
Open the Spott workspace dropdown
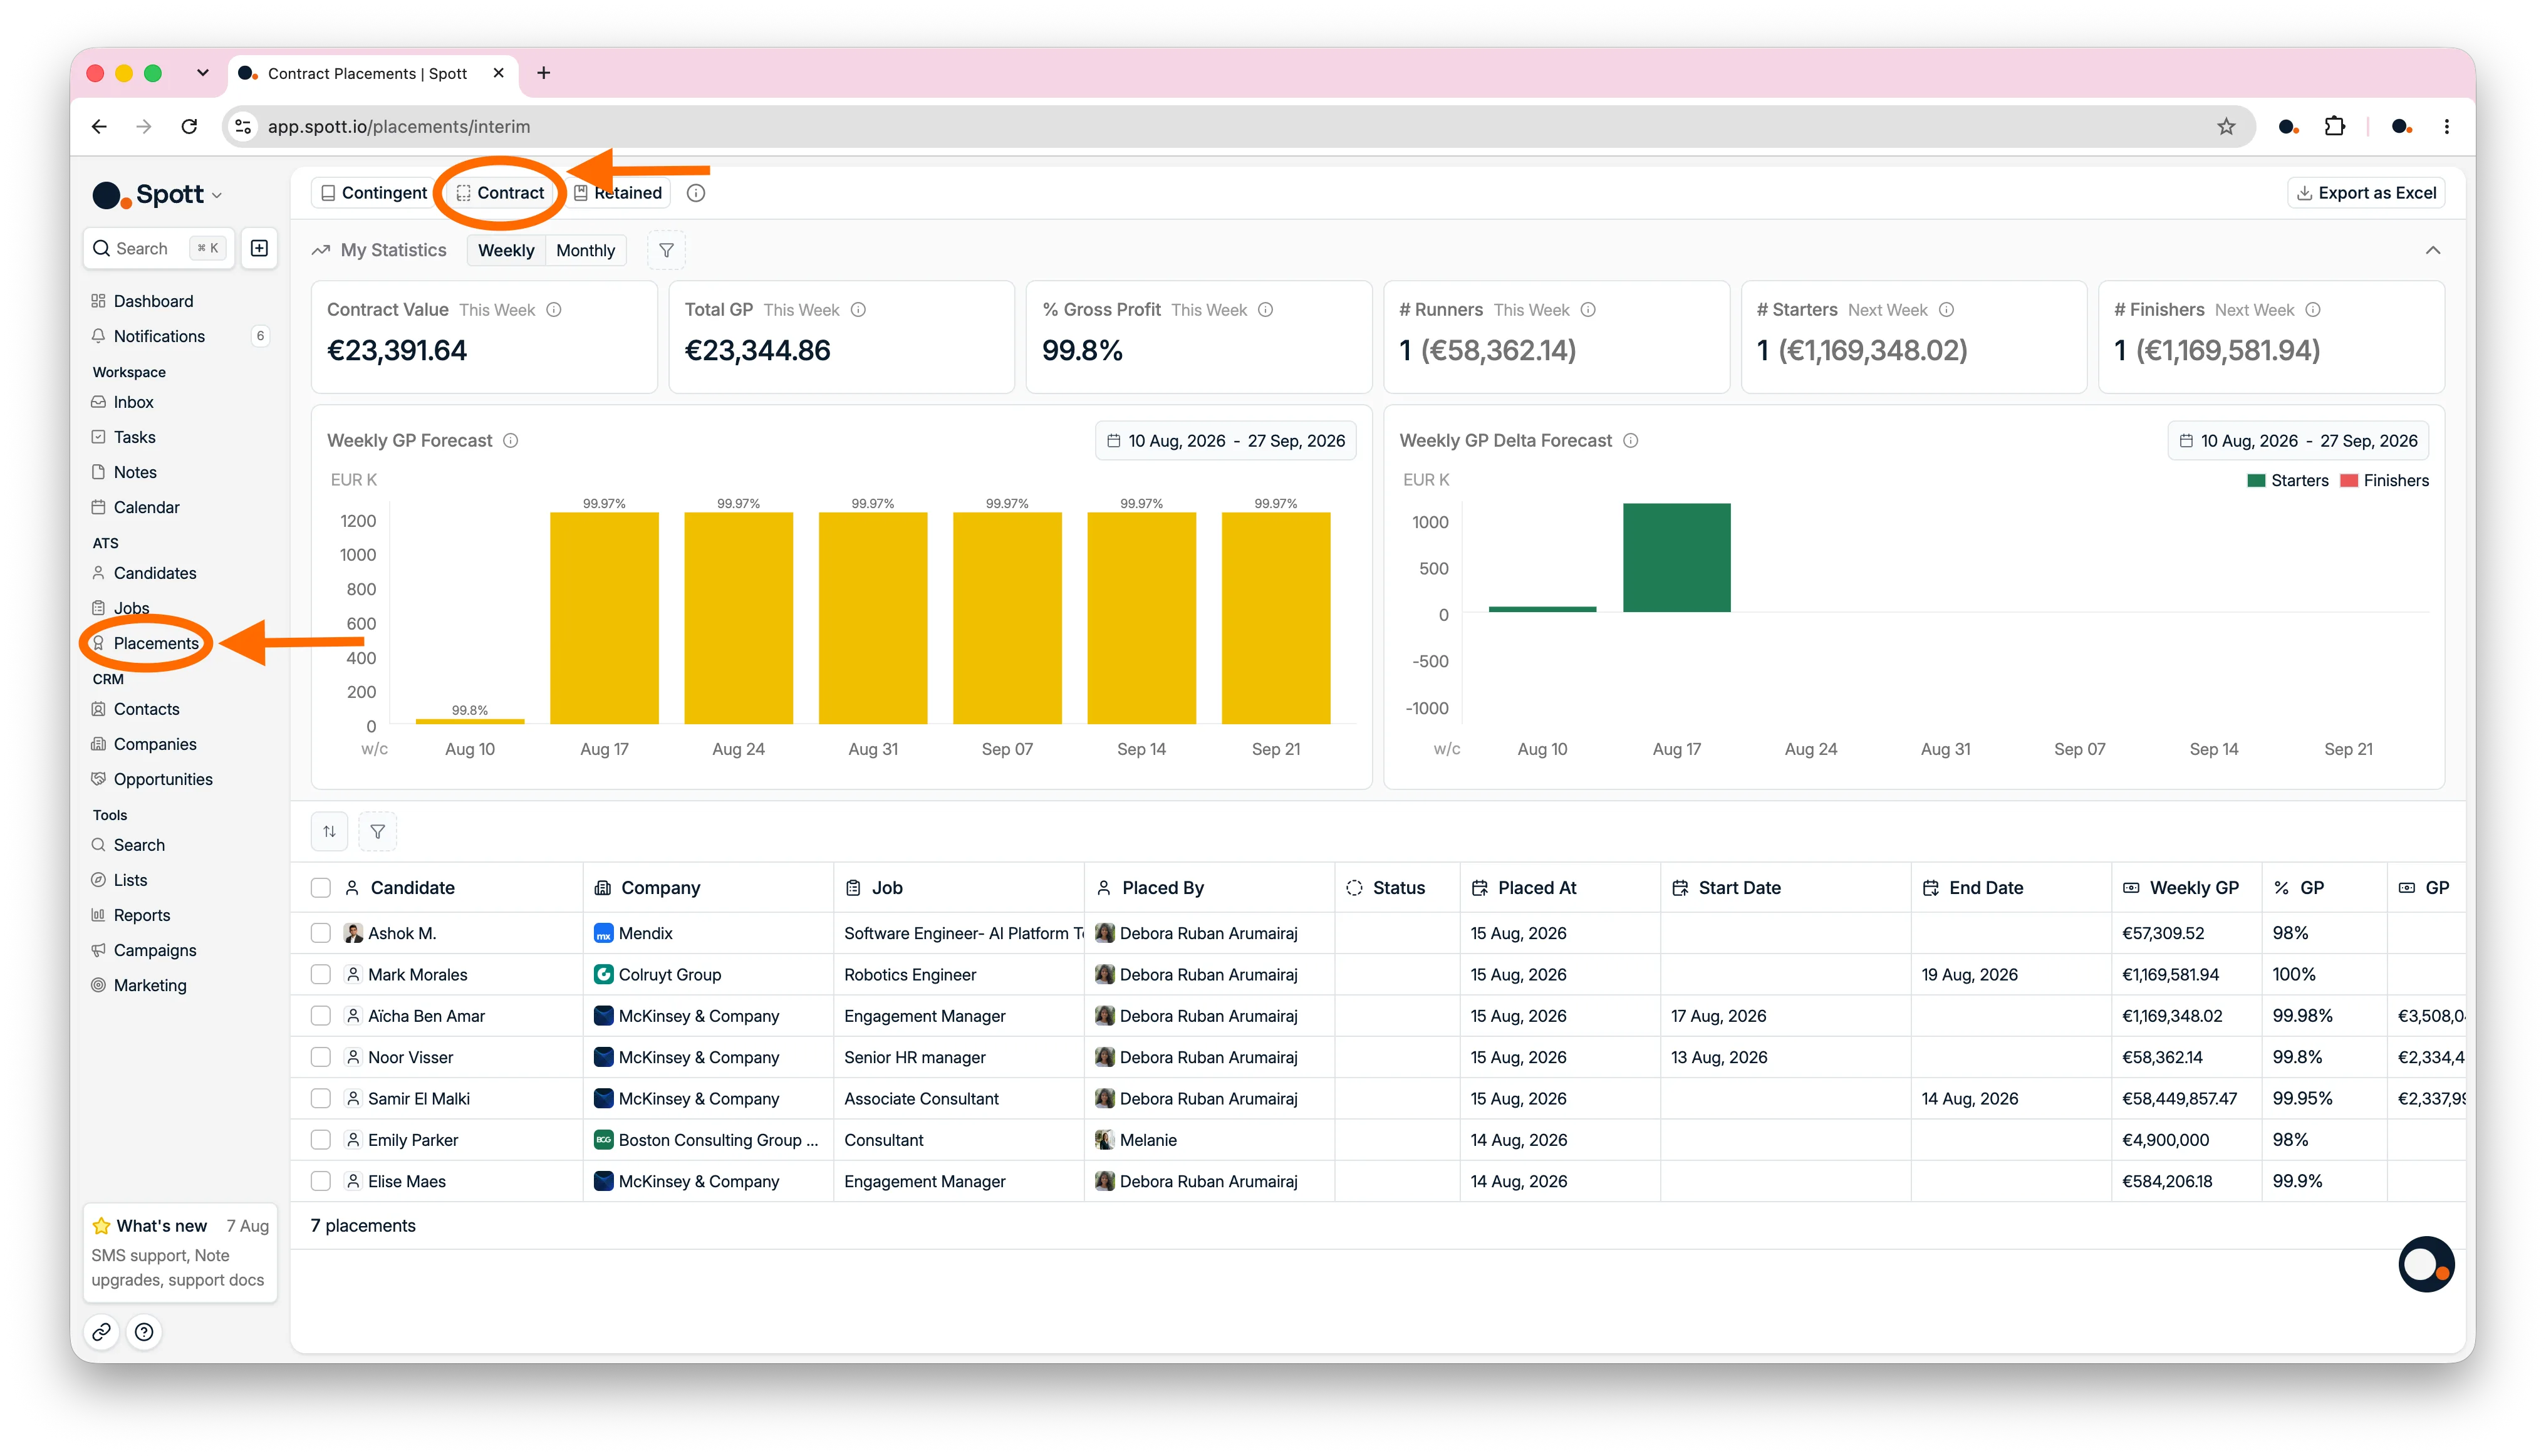(158, 195)
